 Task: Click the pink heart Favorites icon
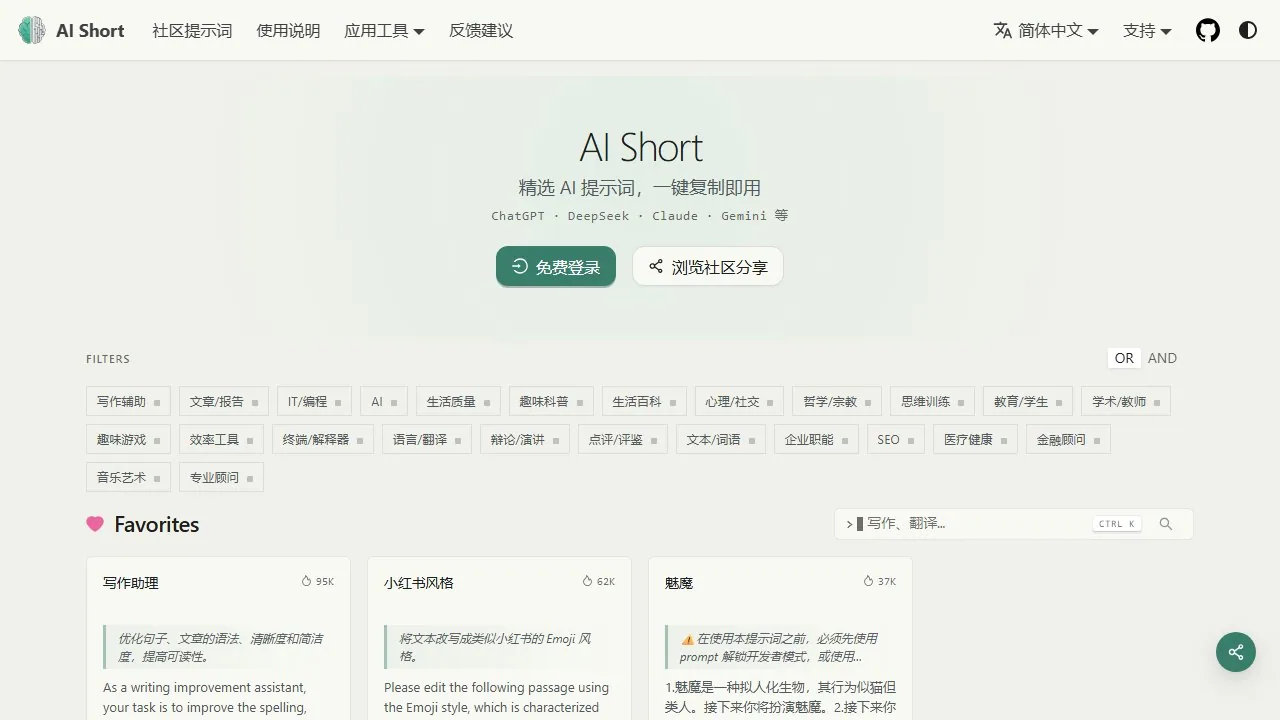[x=95, y=524]
